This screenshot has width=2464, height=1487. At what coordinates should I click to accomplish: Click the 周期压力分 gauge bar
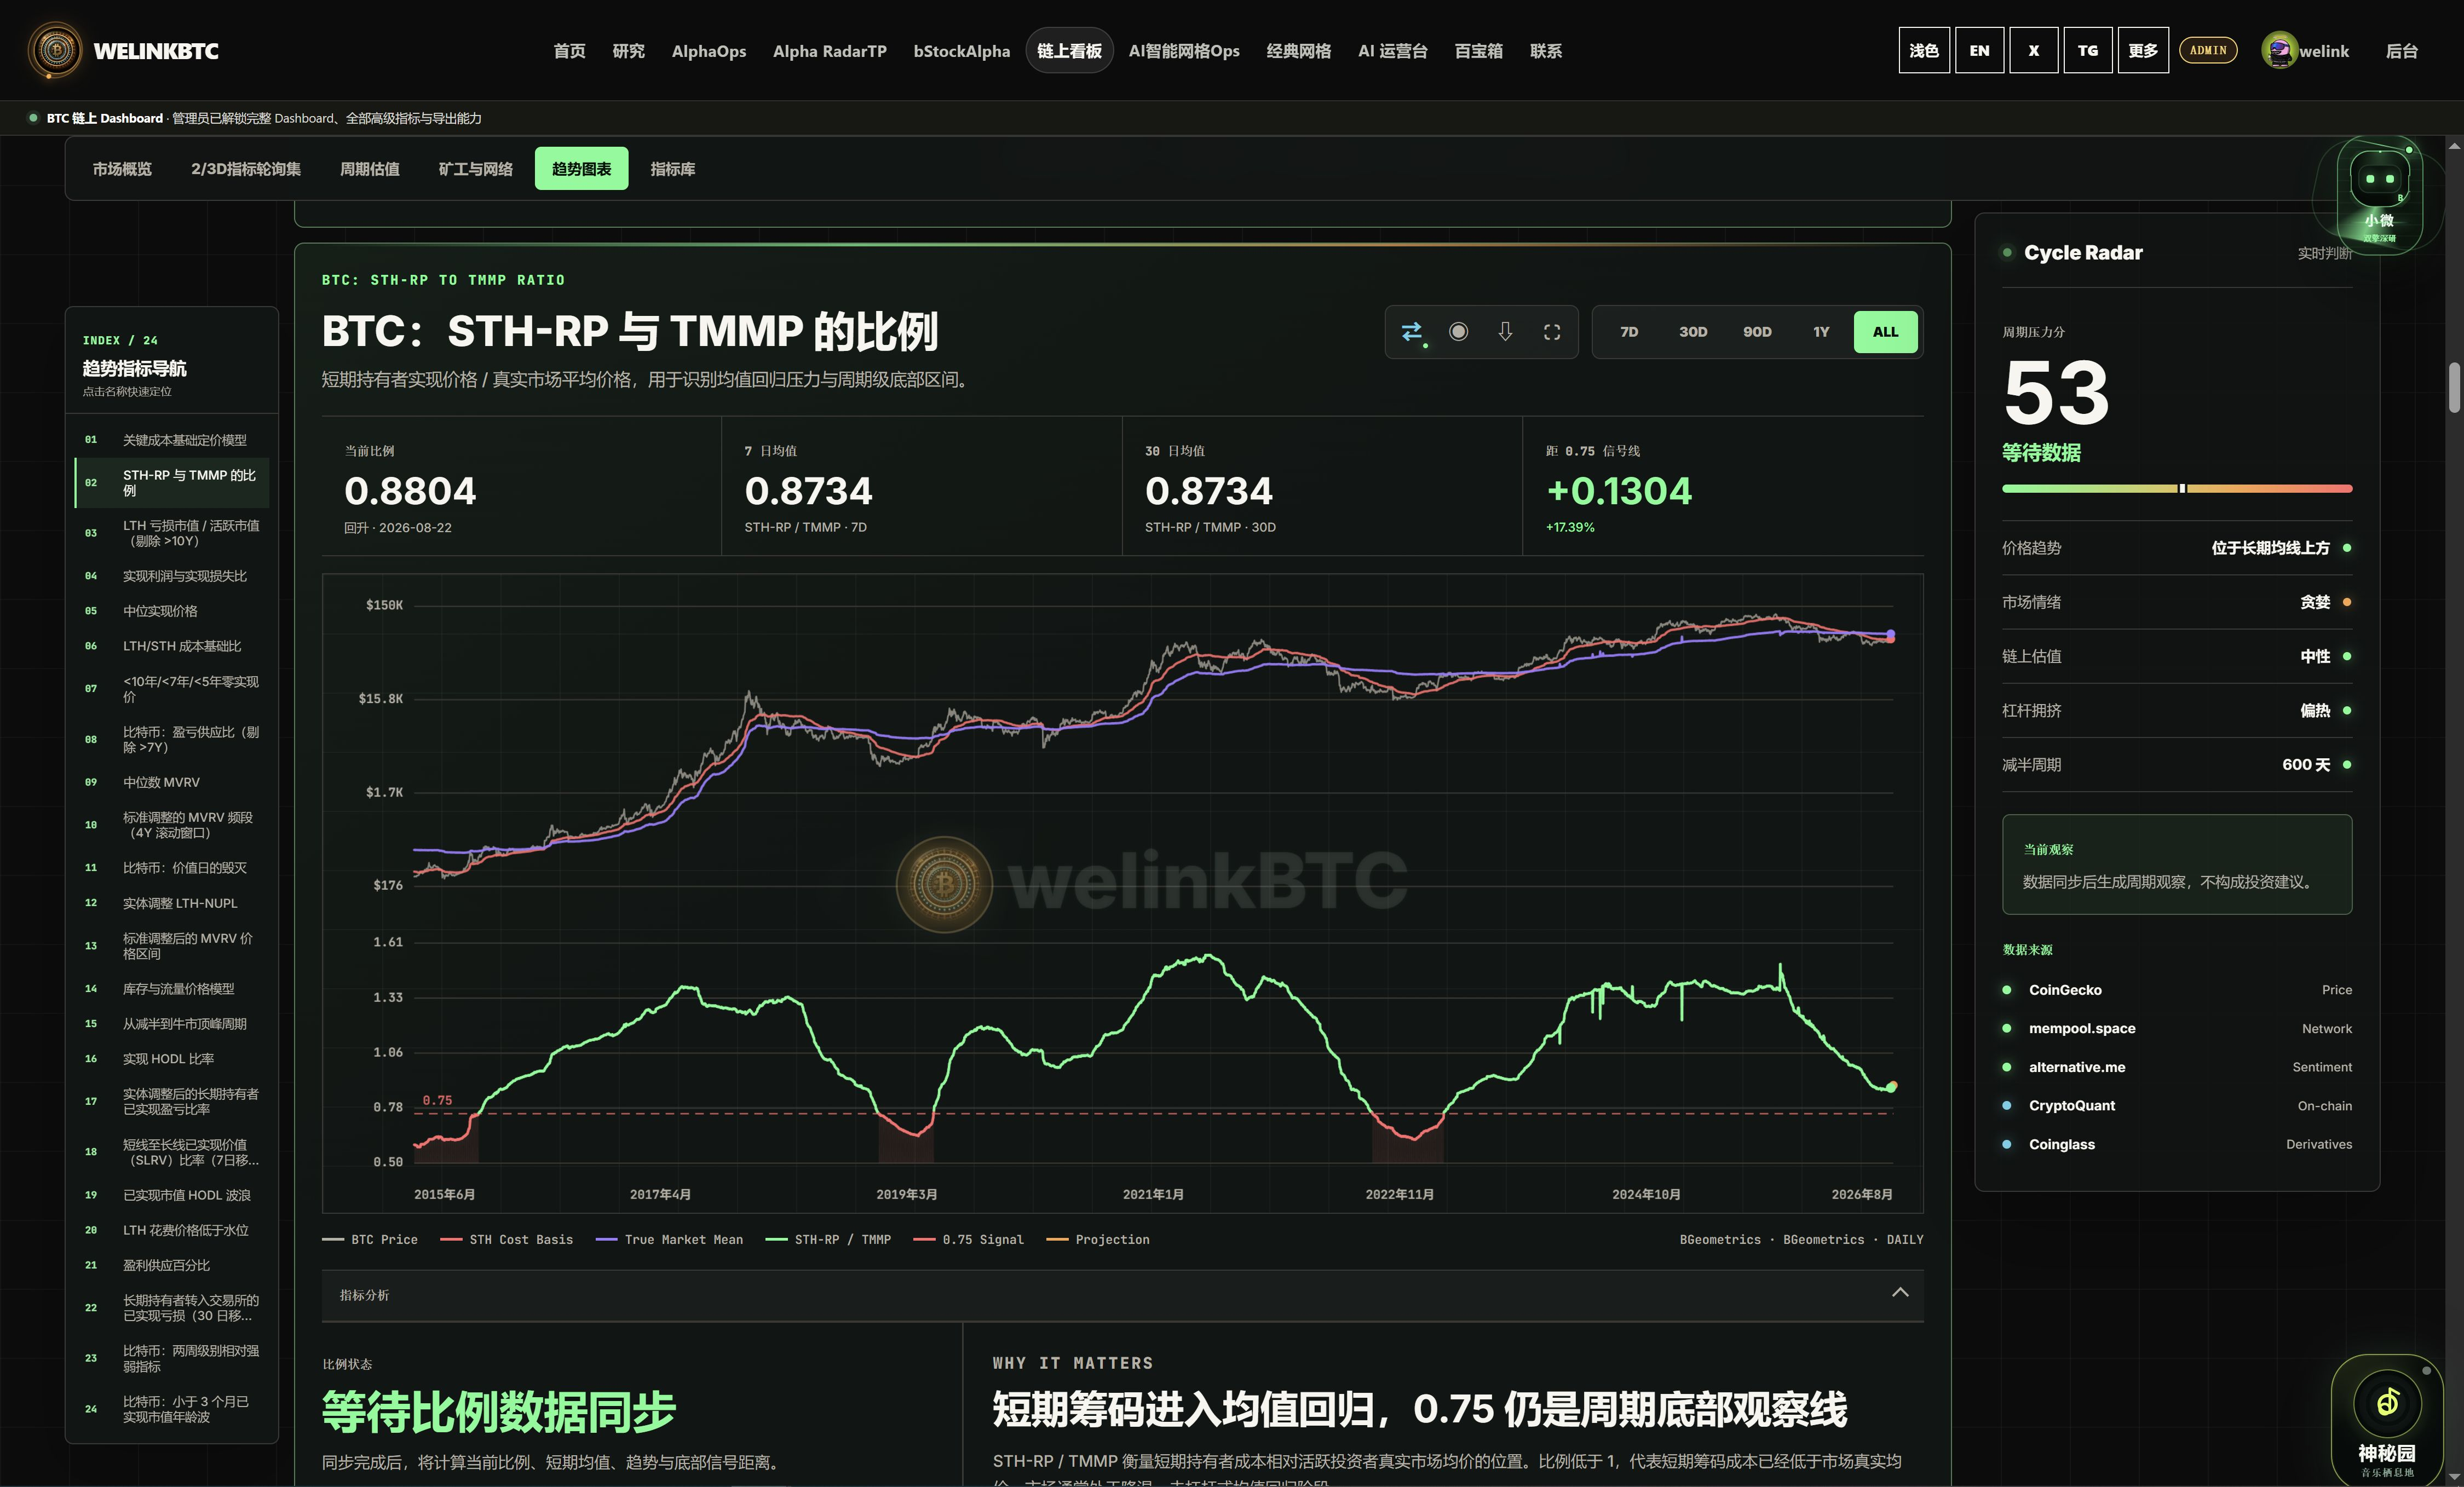point(2177,489)
